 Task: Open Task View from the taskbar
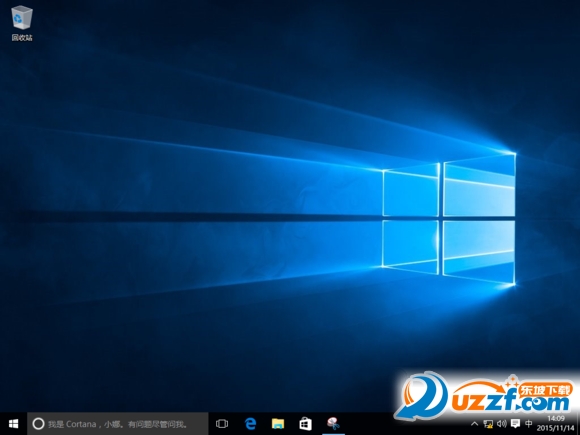[222, 424]
